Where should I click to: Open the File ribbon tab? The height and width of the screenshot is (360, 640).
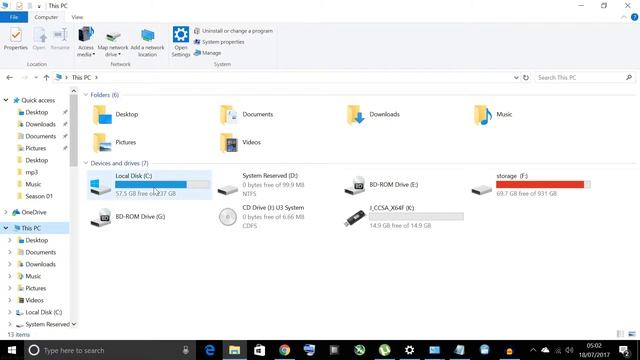pyautogui.click(x=14, y=17)
